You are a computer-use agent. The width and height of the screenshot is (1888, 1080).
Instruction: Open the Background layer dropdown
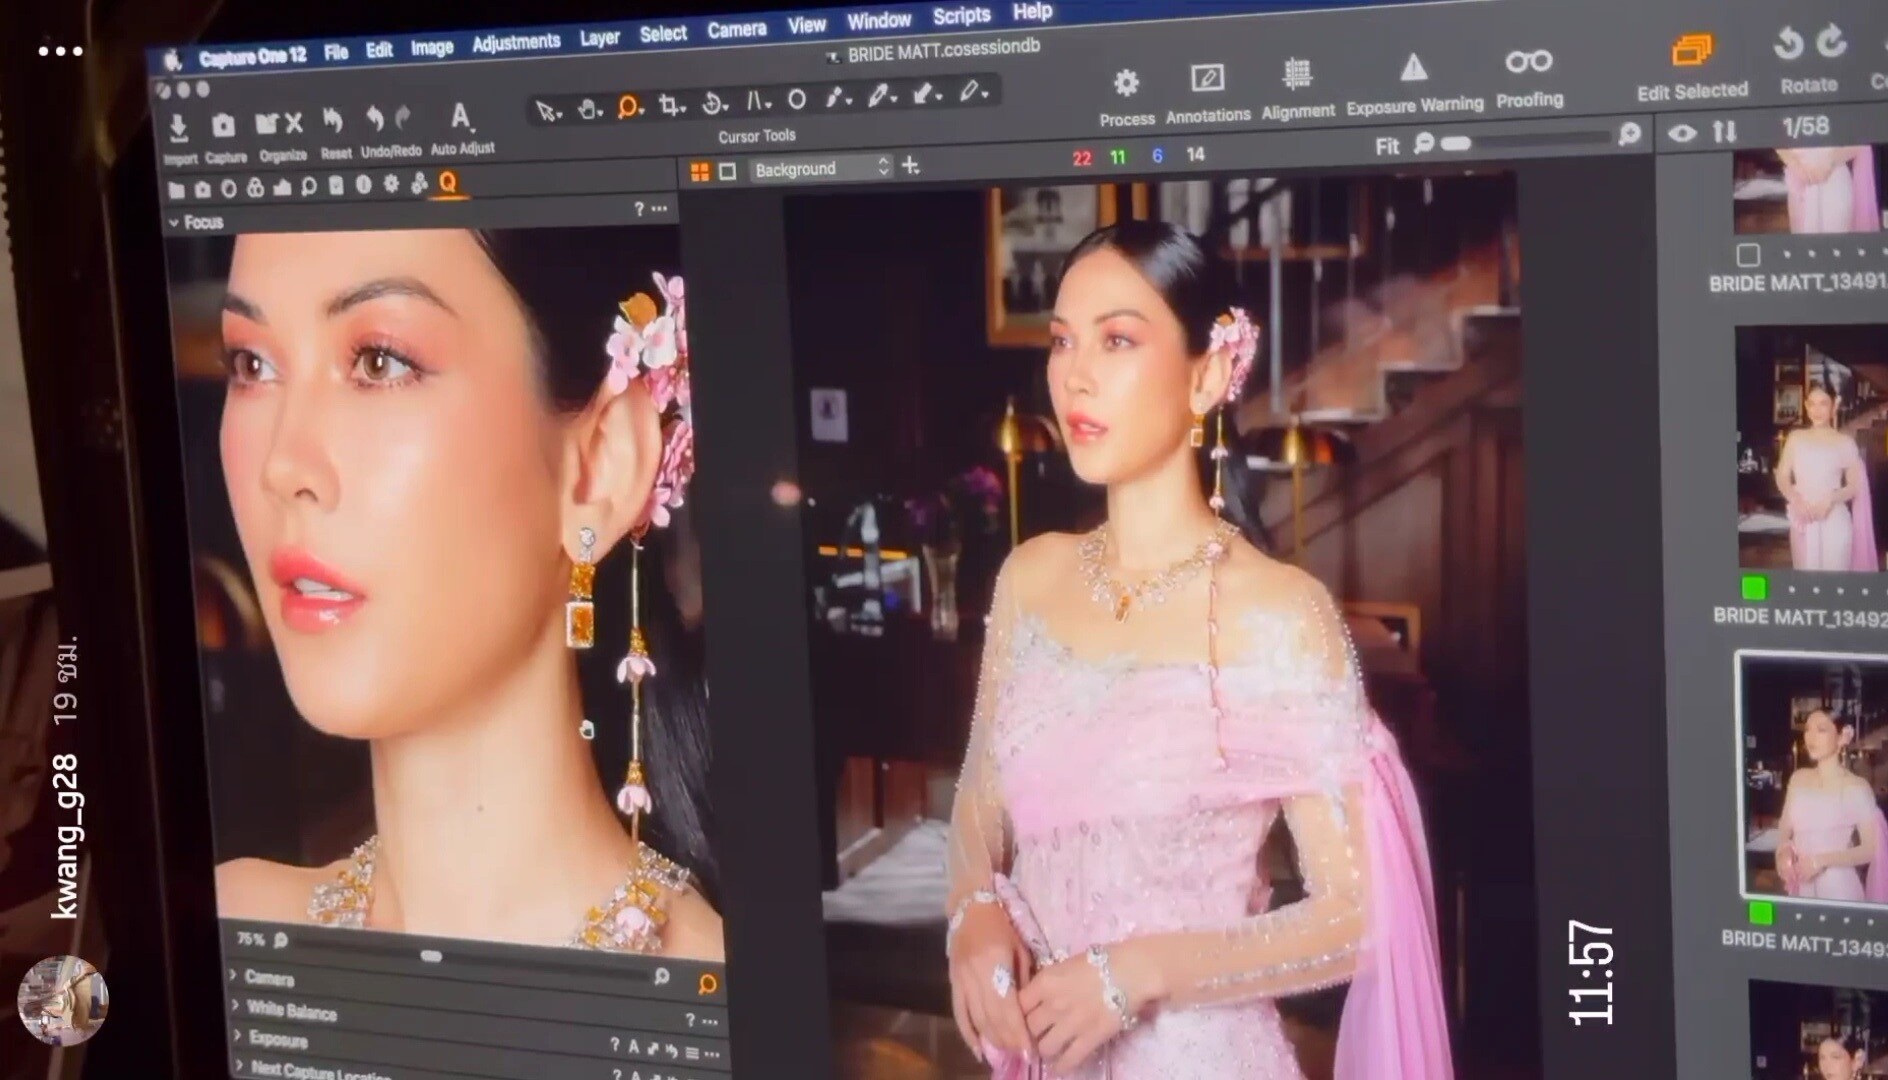pos(821,169)
